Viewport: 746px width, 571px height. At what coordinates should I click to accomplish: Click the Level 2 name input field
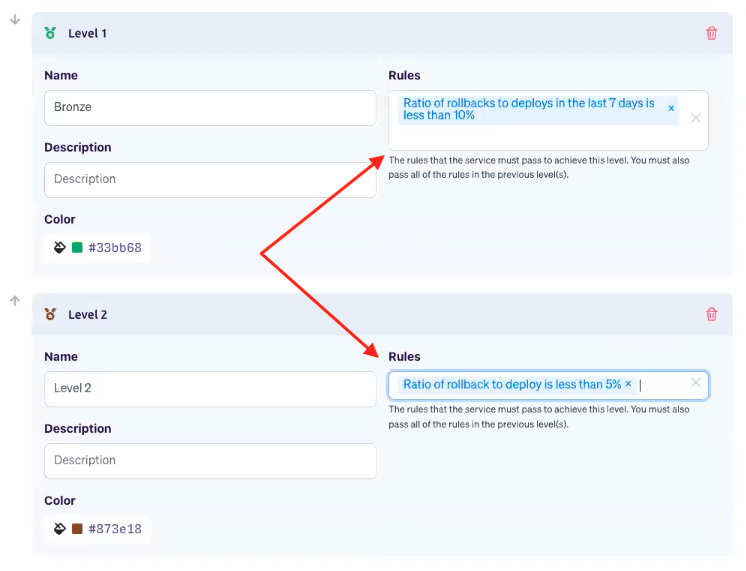click(x=210, y=389)
